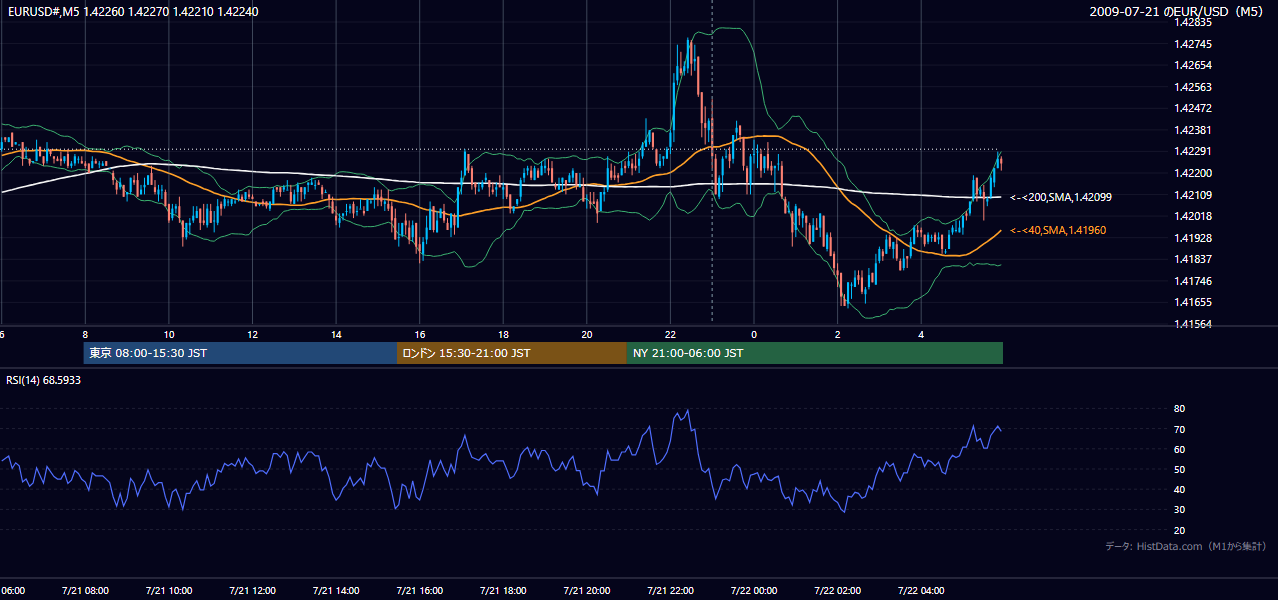
Task: Click the 7/22 02:00 time axis label
Action: coord(837,591)
